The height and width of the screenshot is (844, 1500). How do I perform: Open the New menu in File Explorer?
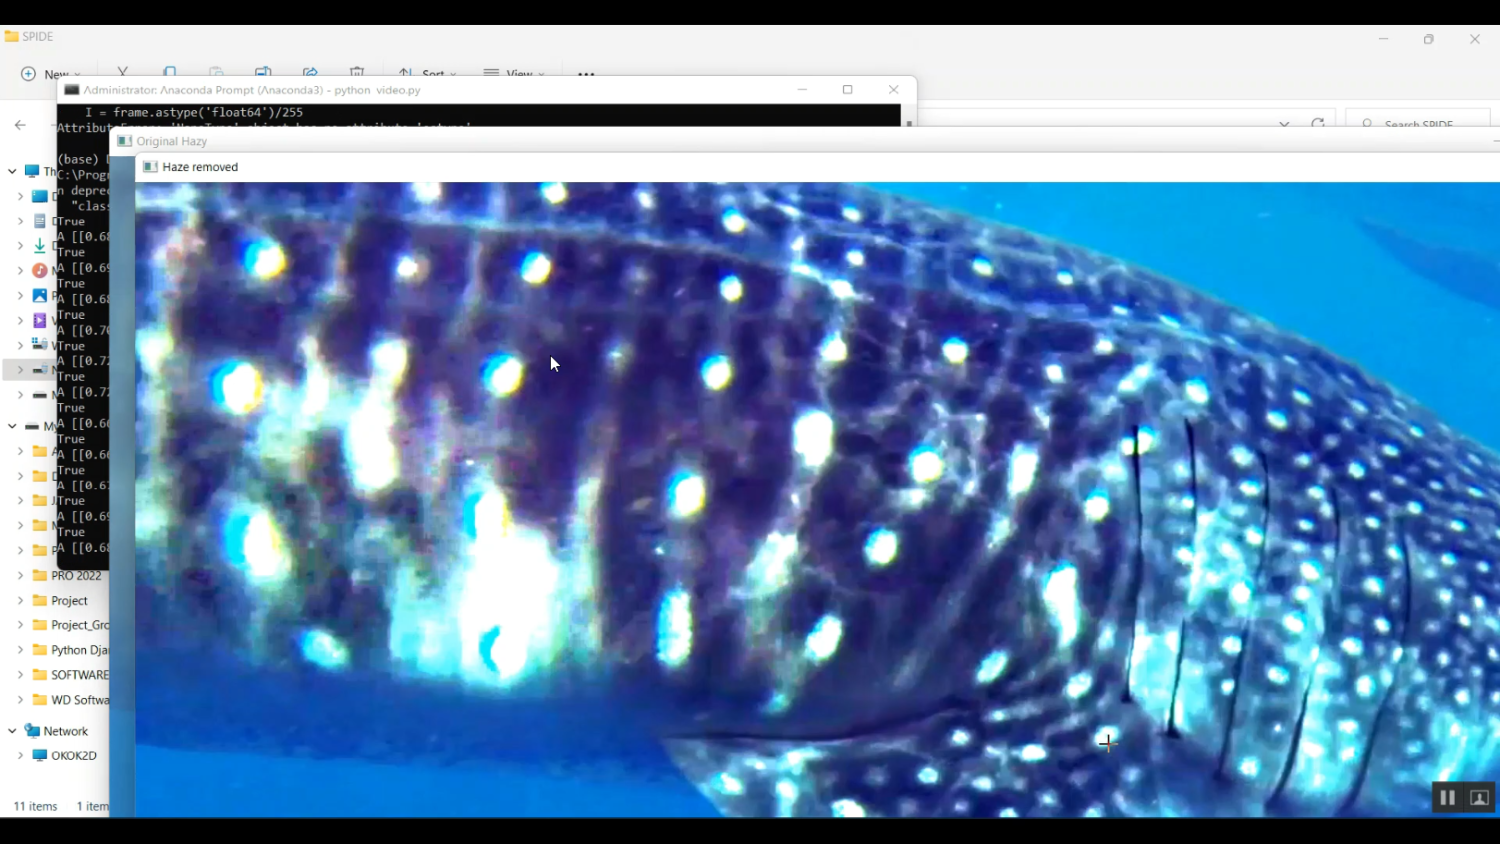pos(50,74)
